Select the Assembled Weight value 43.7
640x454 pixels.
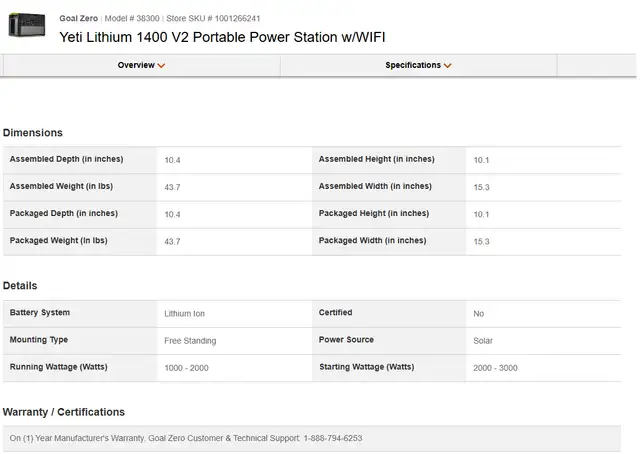[x=172, y=187]
